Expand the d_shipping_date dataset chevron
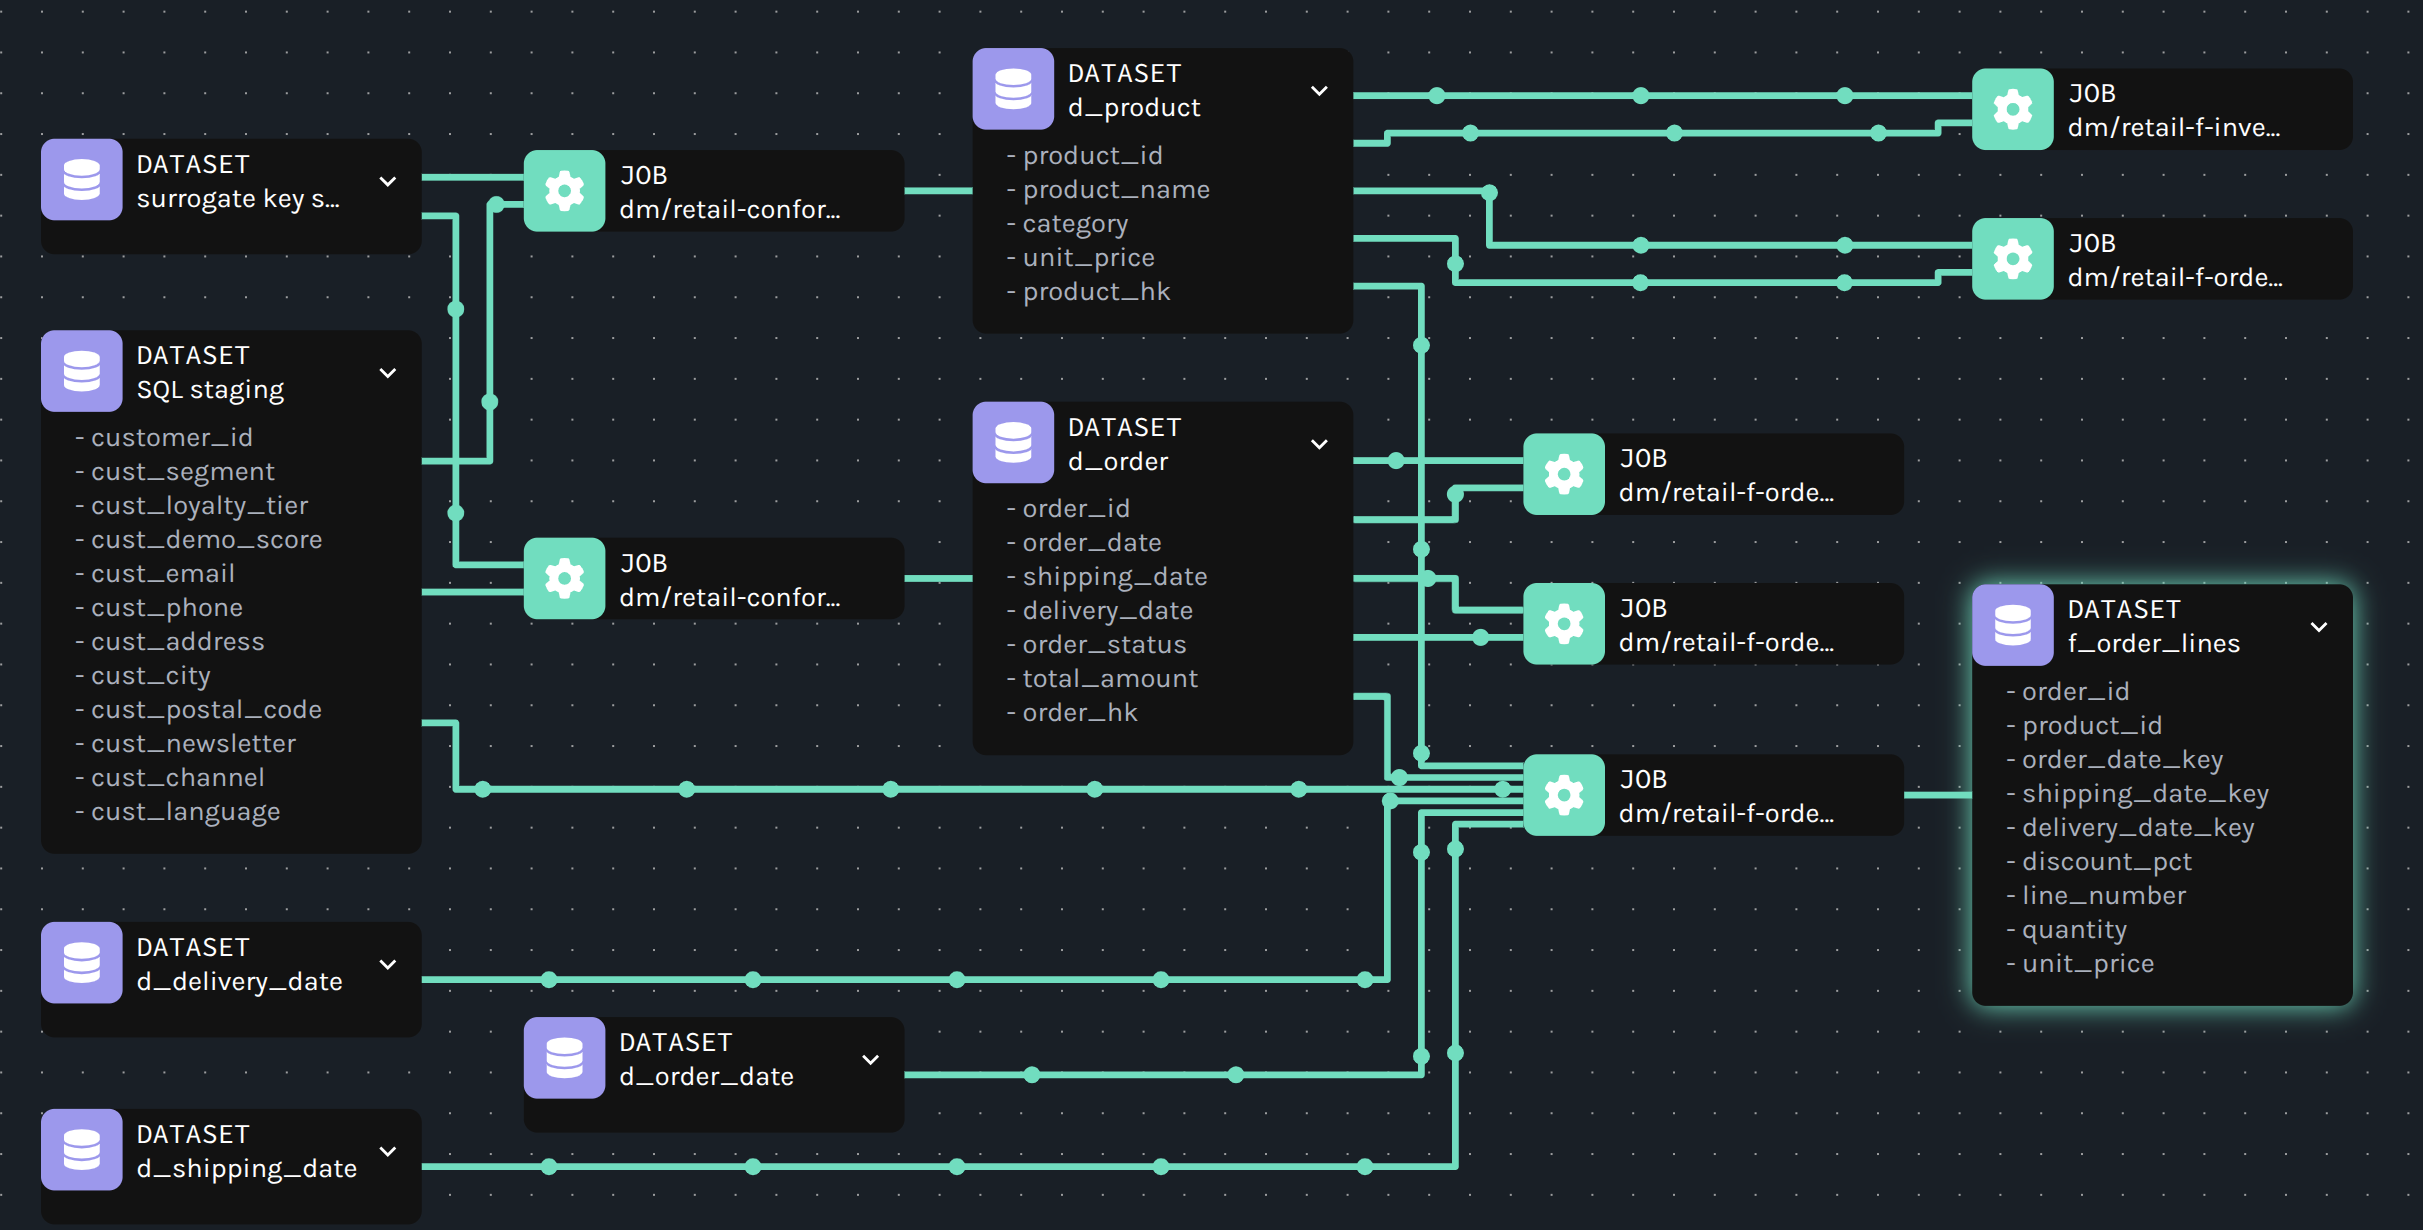 [388, 1152]
